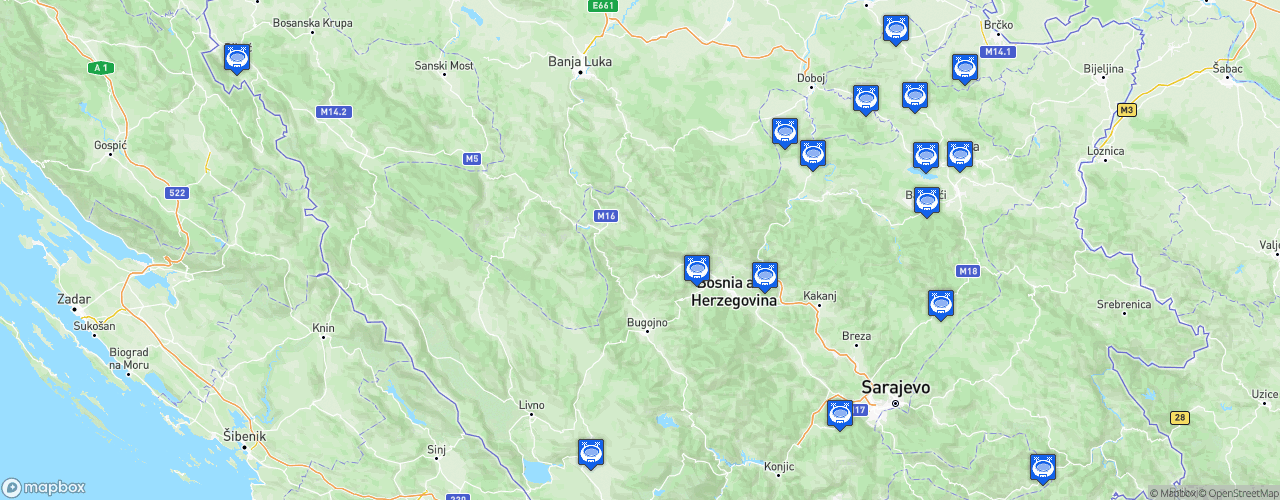The width and height of the screenshot is (1280, 500).
Task: Click the stadium marker above Kakanj
Action: (x=765, y=277)
